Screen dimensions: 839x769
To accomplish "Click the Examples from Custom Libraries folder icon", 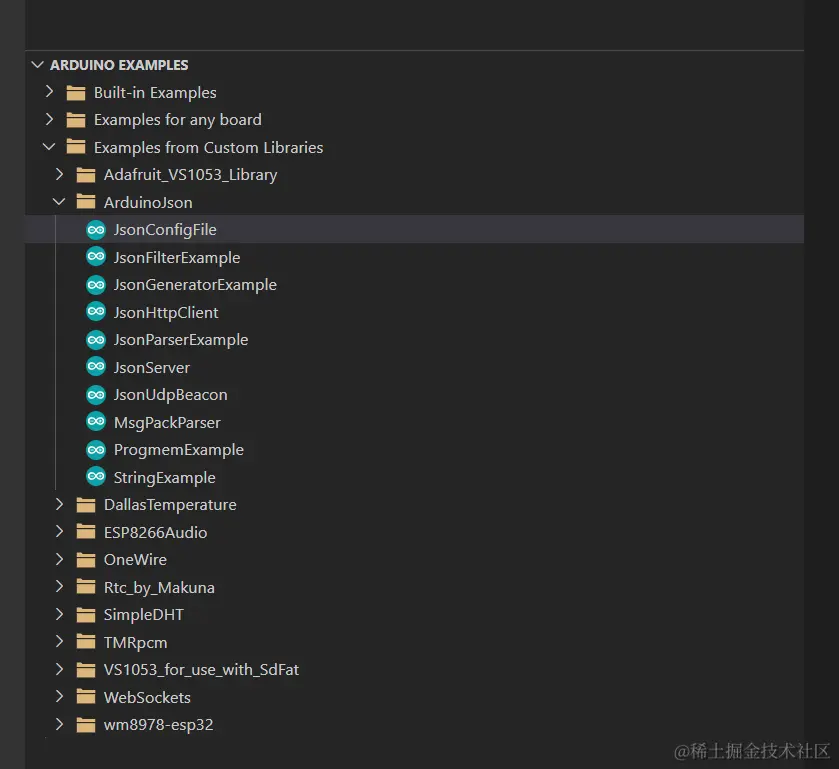I will pos(75,147).
